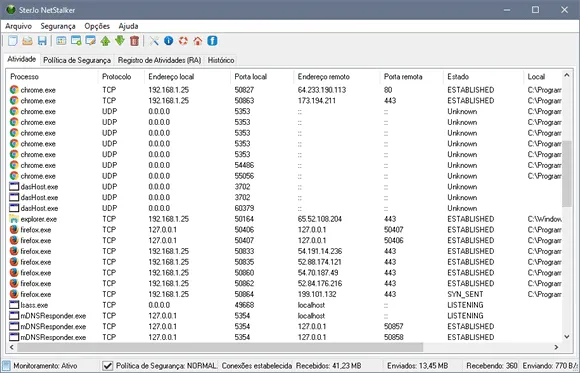This screenshot has width=580, height=373.
Task: Open the Opções menu
Action: (x=97, y=26)
